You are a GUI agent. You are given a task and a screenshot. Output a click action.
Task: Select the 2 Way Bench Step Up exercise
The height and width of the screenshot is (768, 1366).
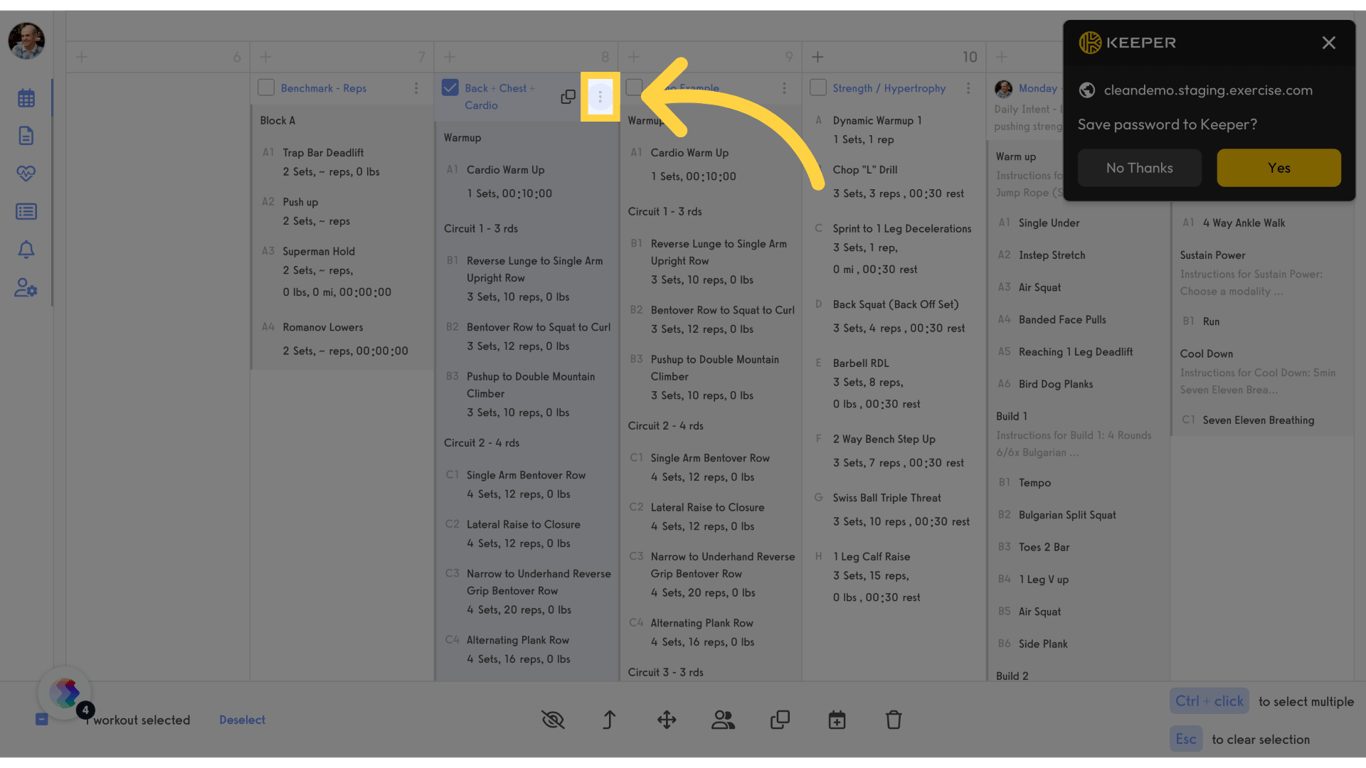coord(884,439)
